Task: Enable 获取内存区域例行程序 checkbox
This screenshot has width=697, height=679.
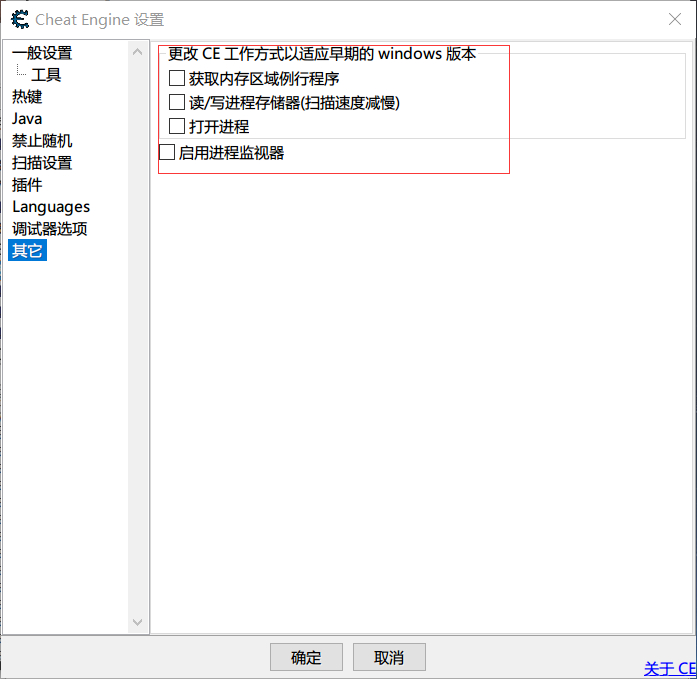Action: (x=177, y=78)
